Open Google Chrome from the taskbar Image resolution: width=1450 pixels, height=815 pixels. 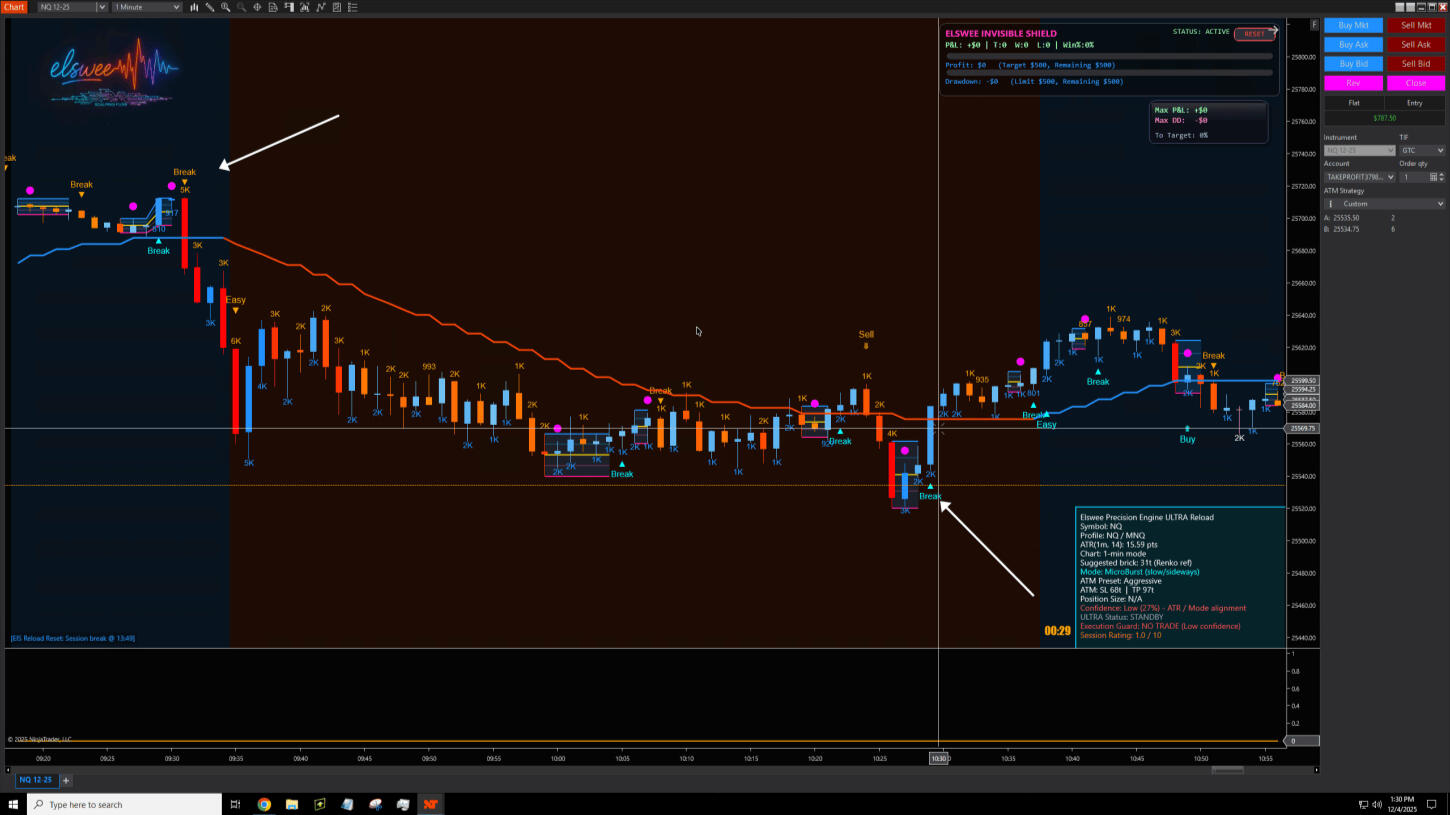264,804
